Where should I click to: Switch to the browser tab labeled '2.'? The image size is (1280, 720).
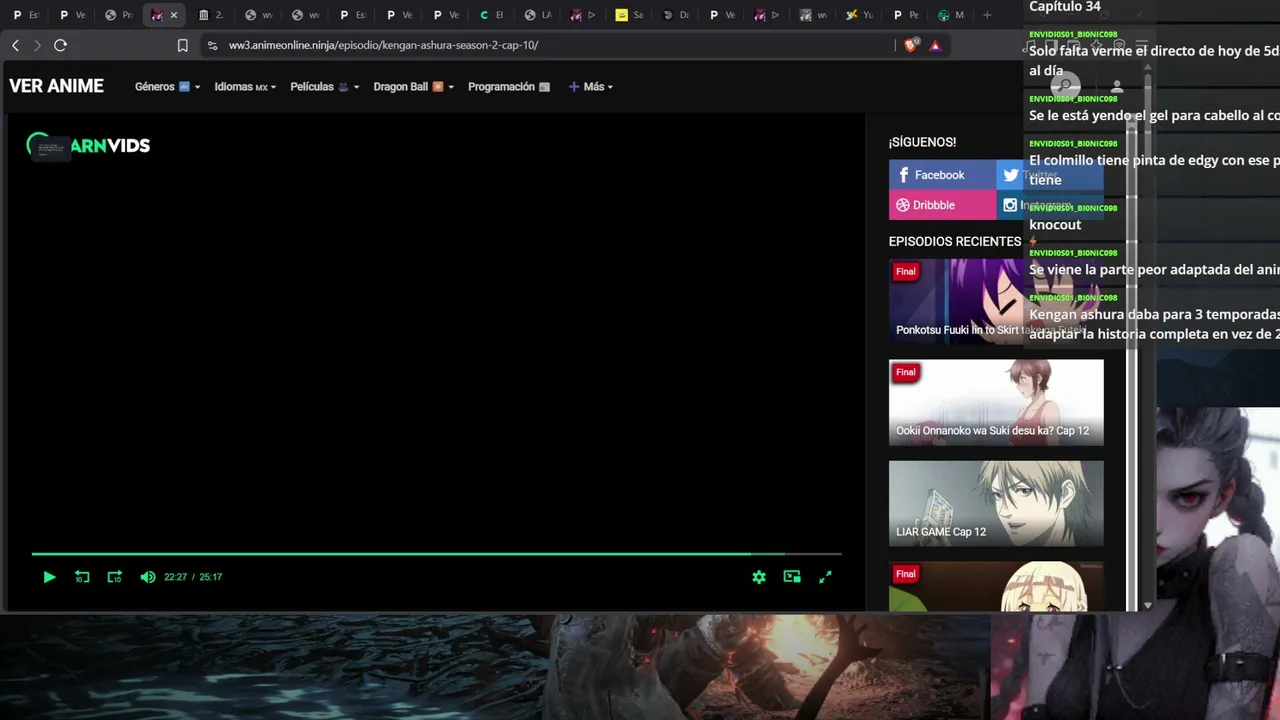[211, 15]
